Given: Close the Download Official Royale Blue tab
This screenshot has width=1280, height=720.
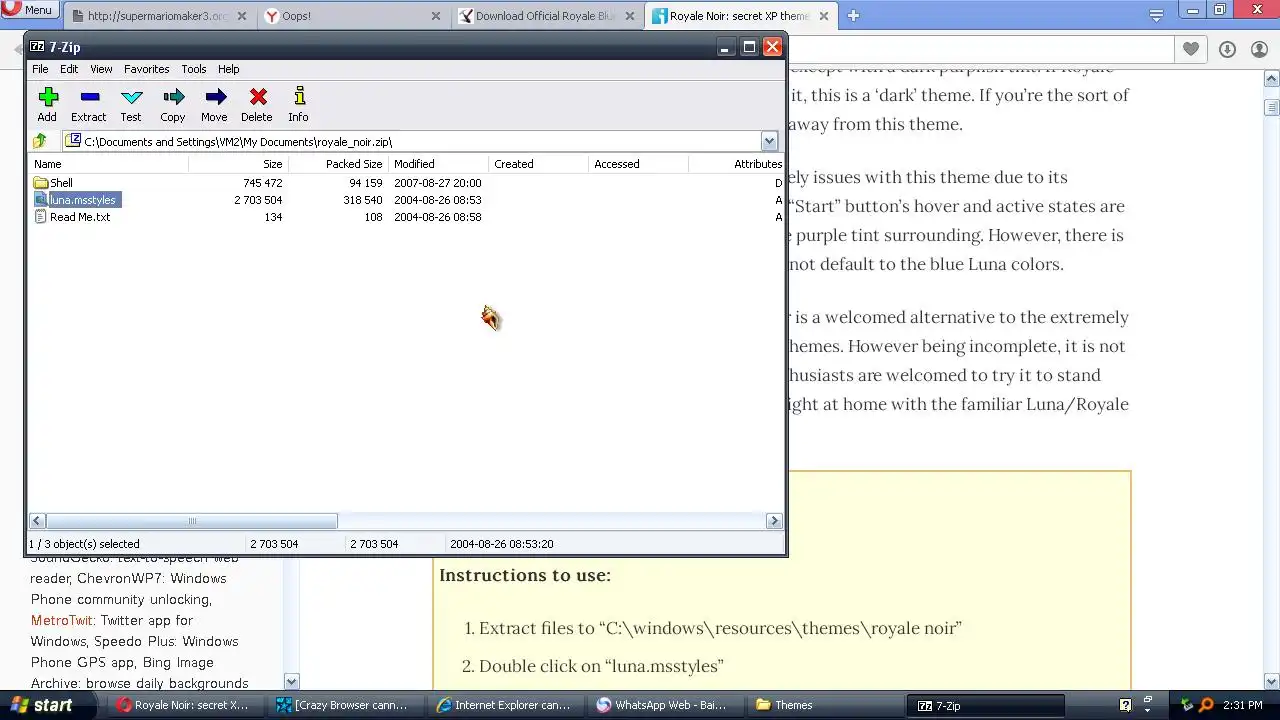Looking at the screenshot, I should click(x=630, y=16).
